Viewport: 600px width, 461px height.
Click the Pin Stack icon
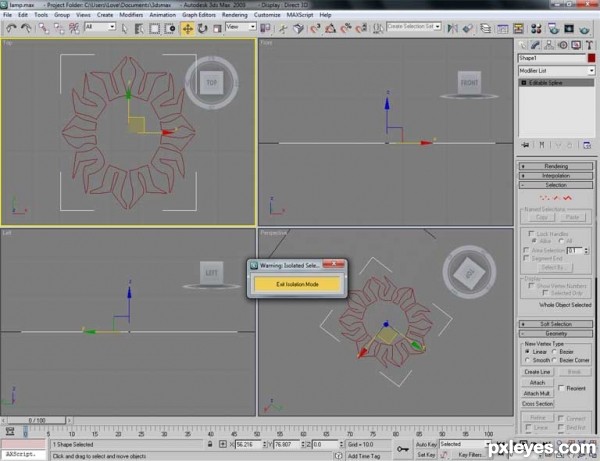[x=525, y=145]
